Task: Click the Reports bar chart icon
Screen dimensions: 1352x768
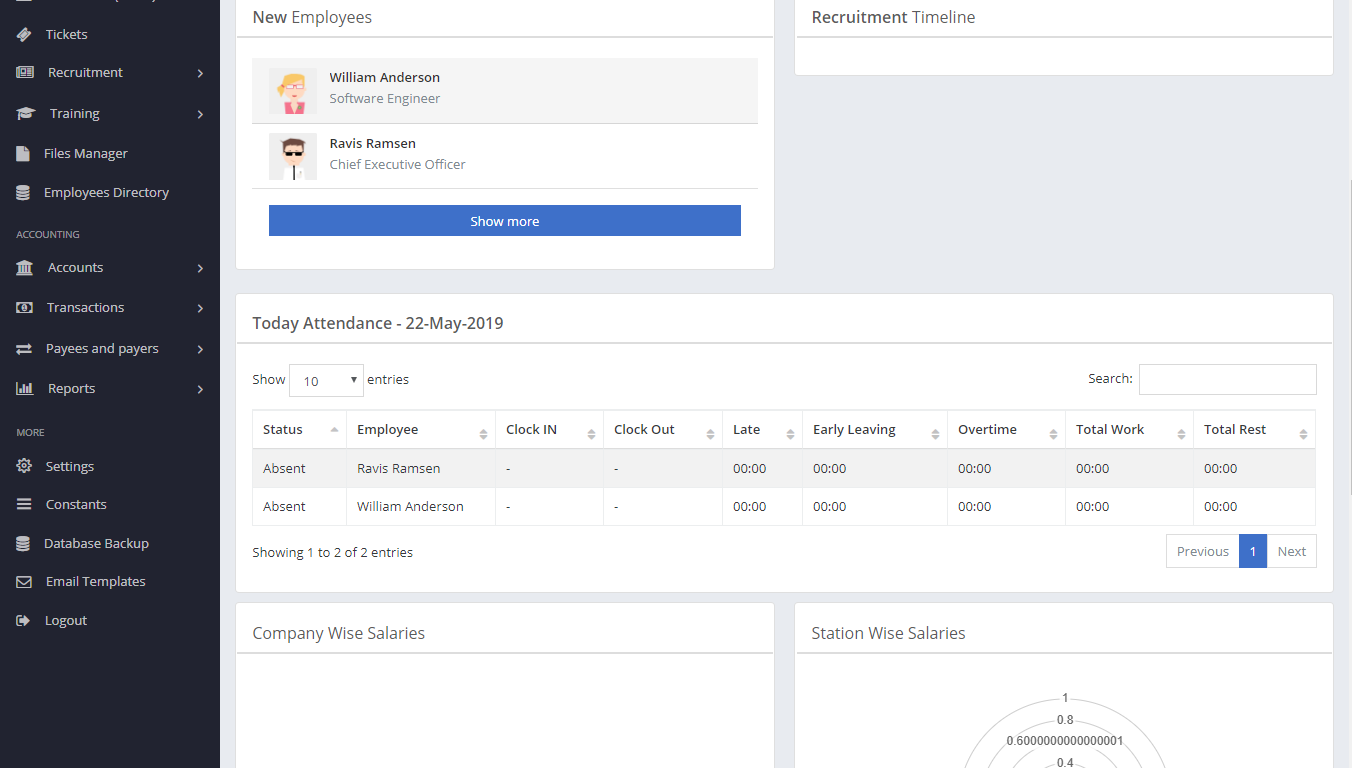Action: click(25, 389)
